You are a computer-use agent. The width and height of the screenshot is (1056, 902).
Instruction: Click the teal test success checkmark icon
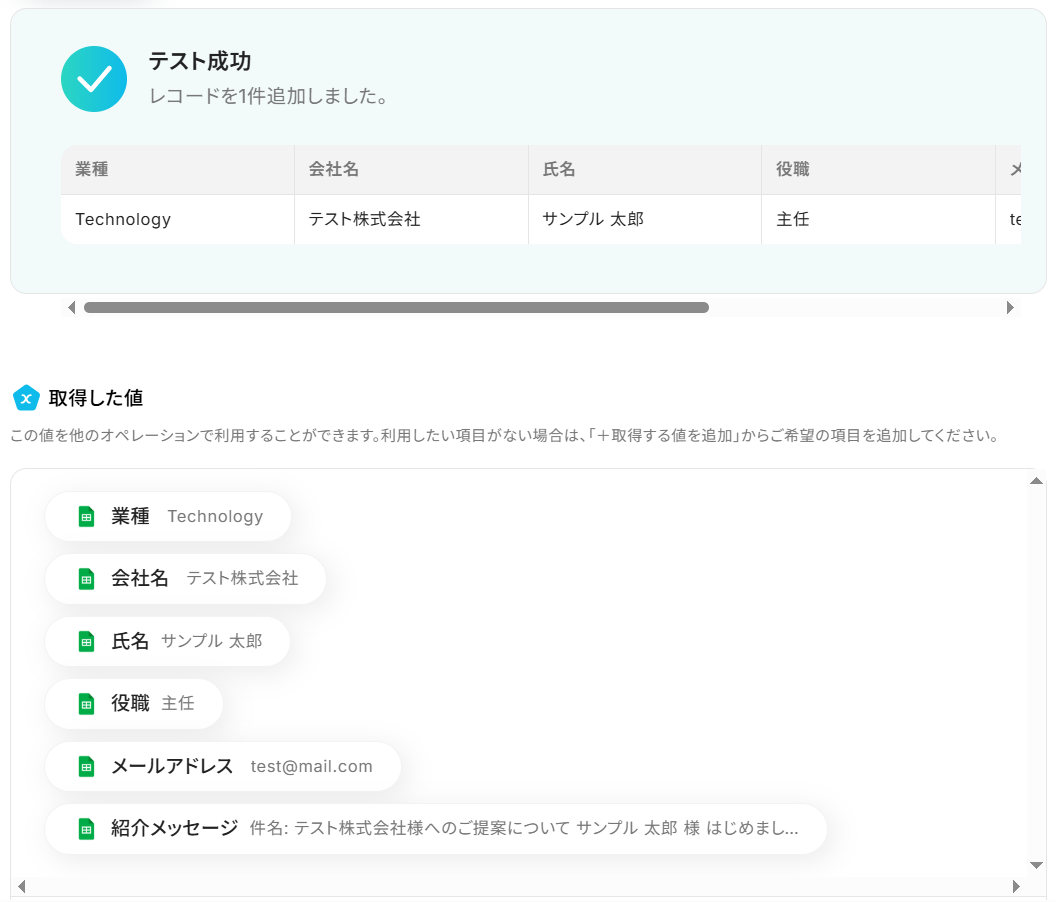tap(94, 79)
